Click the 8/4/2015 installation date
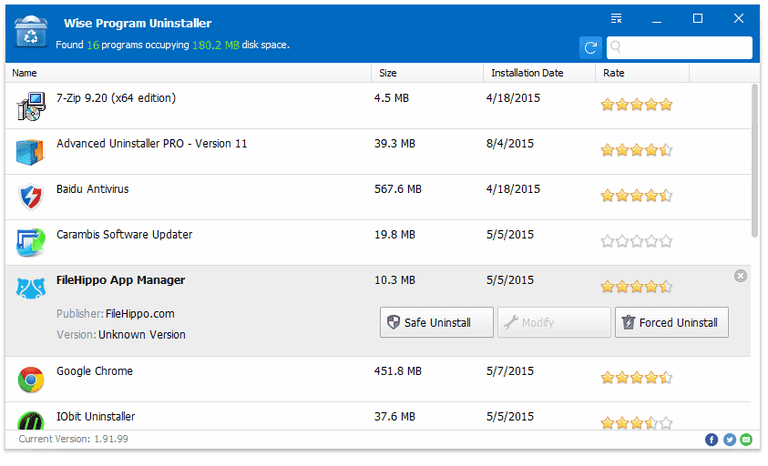Screen dimensions: 768x466 (510, 144)
